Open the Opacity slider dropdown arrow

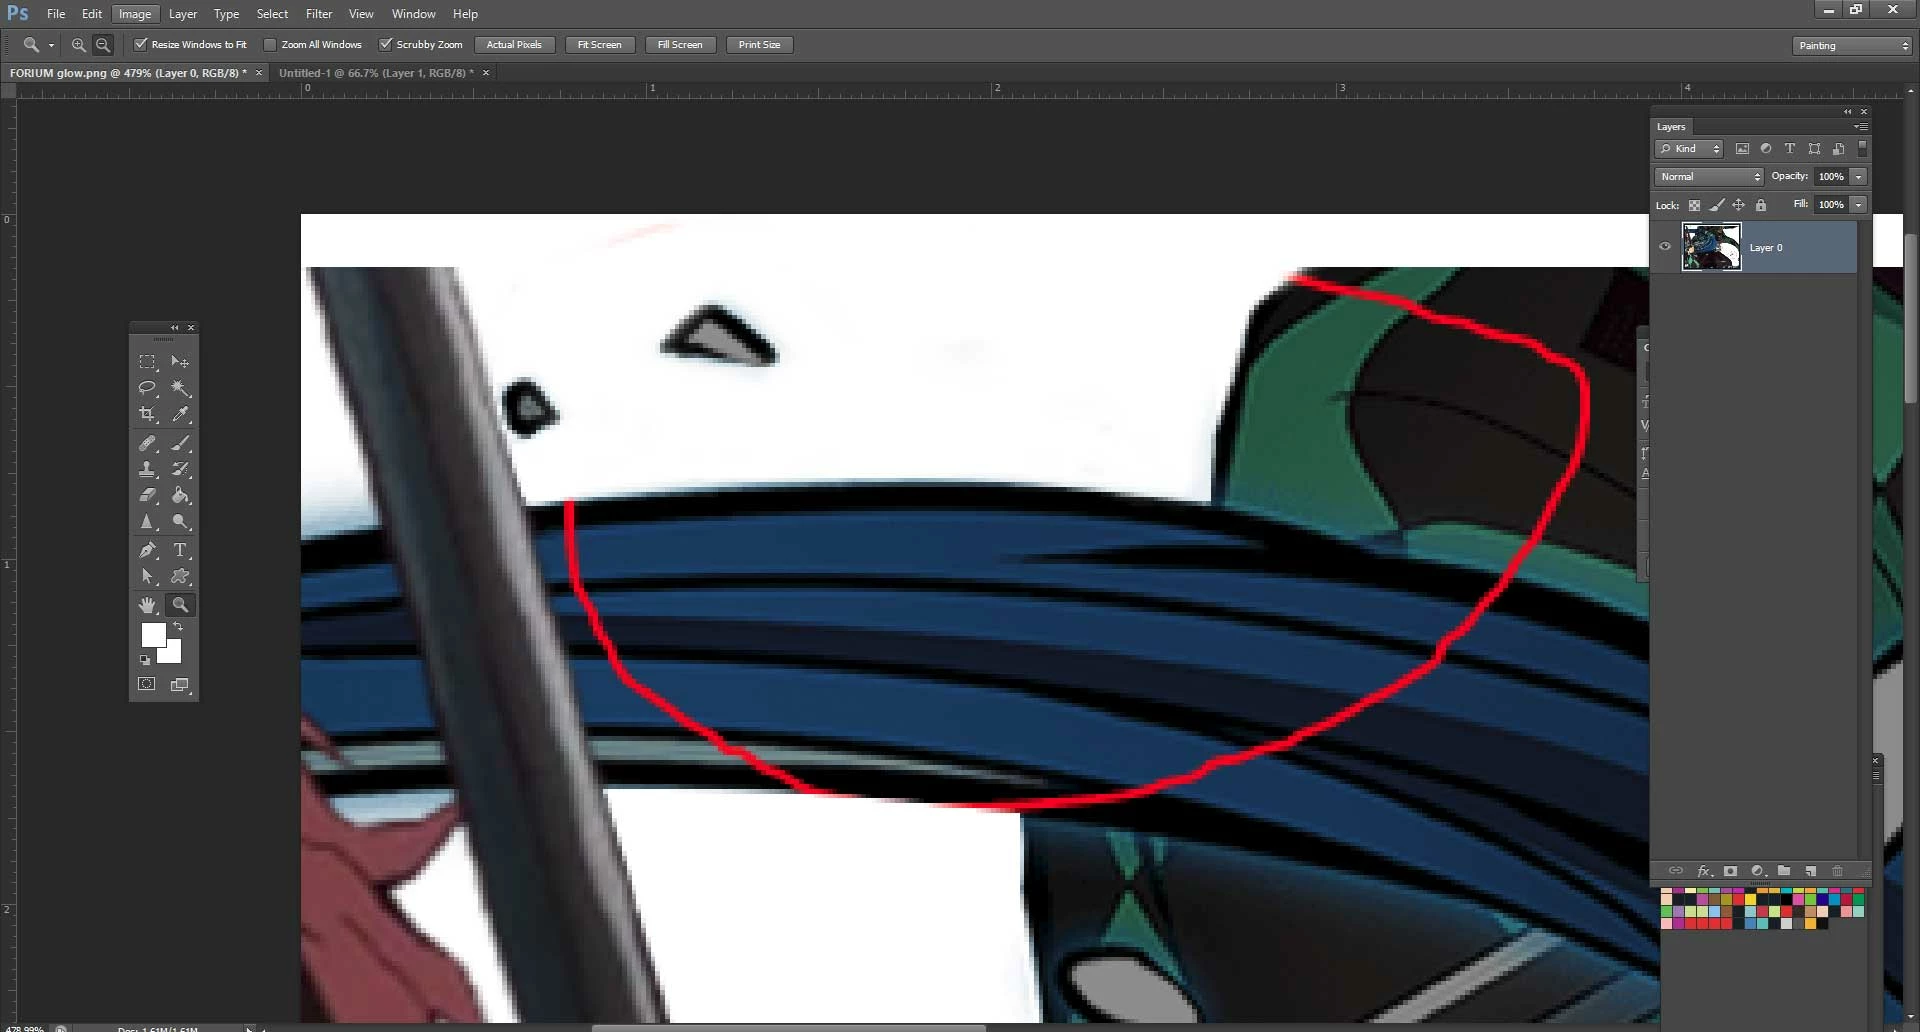click(1858, 177)
